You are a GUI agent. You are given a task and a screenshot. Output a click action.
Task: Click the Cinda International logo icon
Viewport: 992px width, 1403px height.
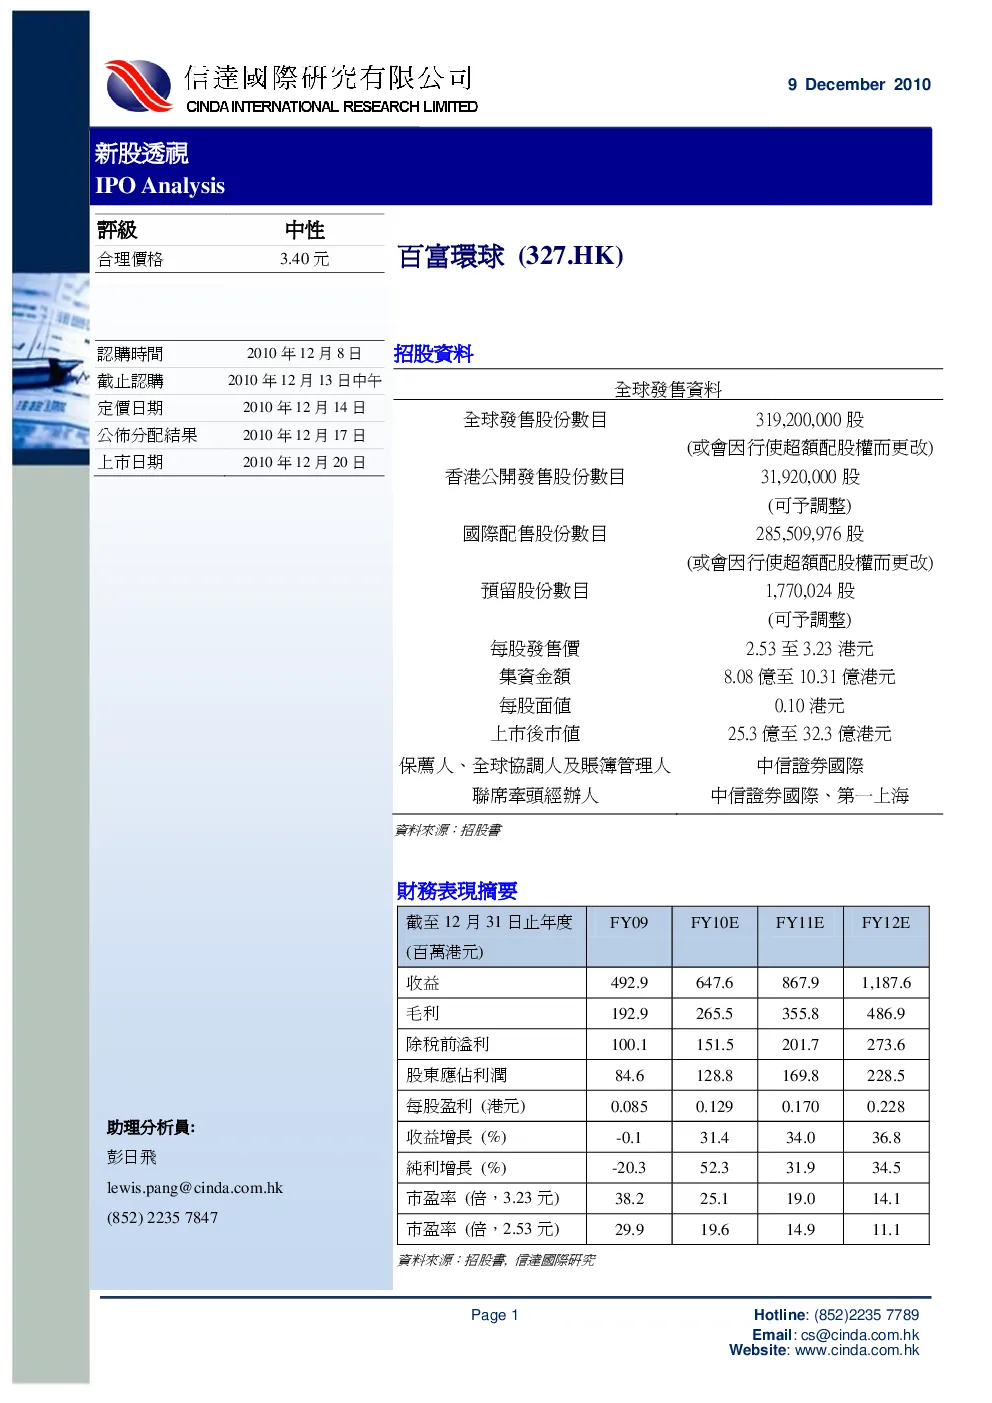coord(139,85)
